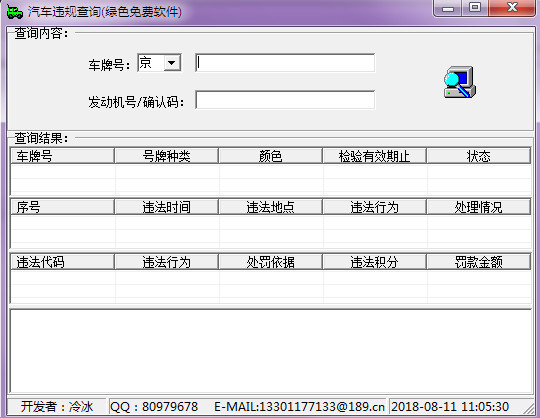Focus the 发动机号/确认码 input field

tap(285, 100)
